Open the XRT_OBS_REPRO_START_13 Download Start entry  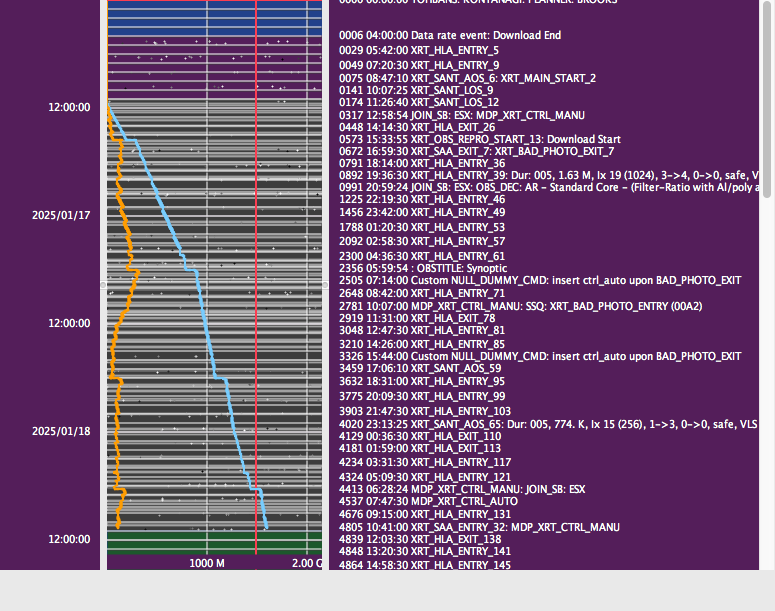point(480,139)
